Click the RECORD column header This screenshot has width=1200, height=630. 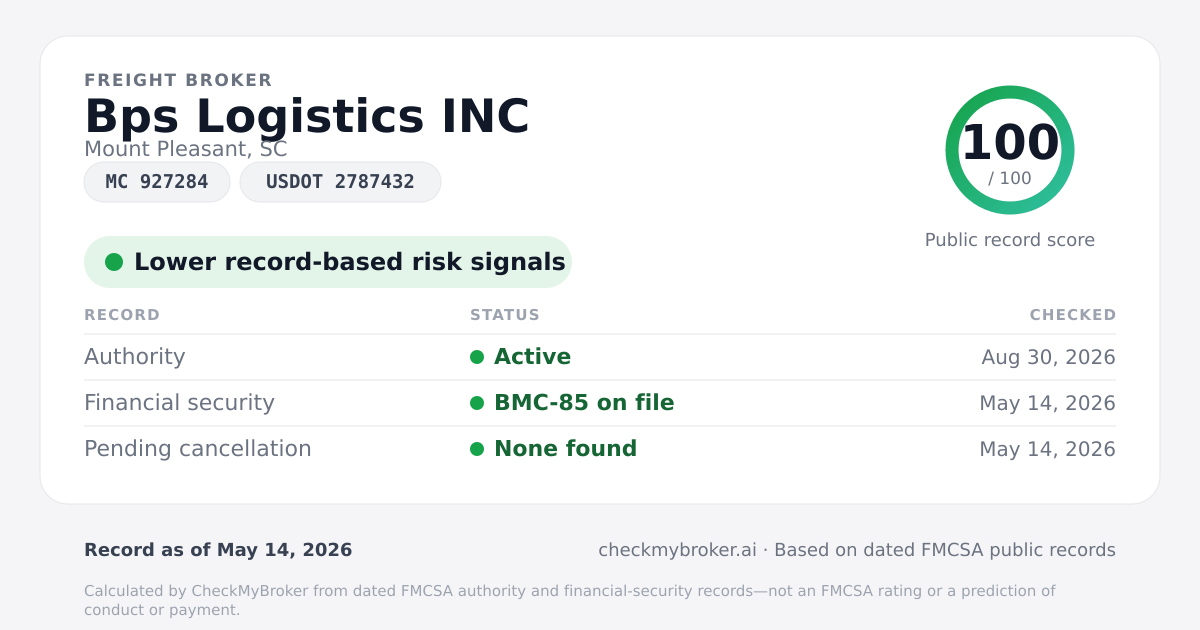[122, 315]
